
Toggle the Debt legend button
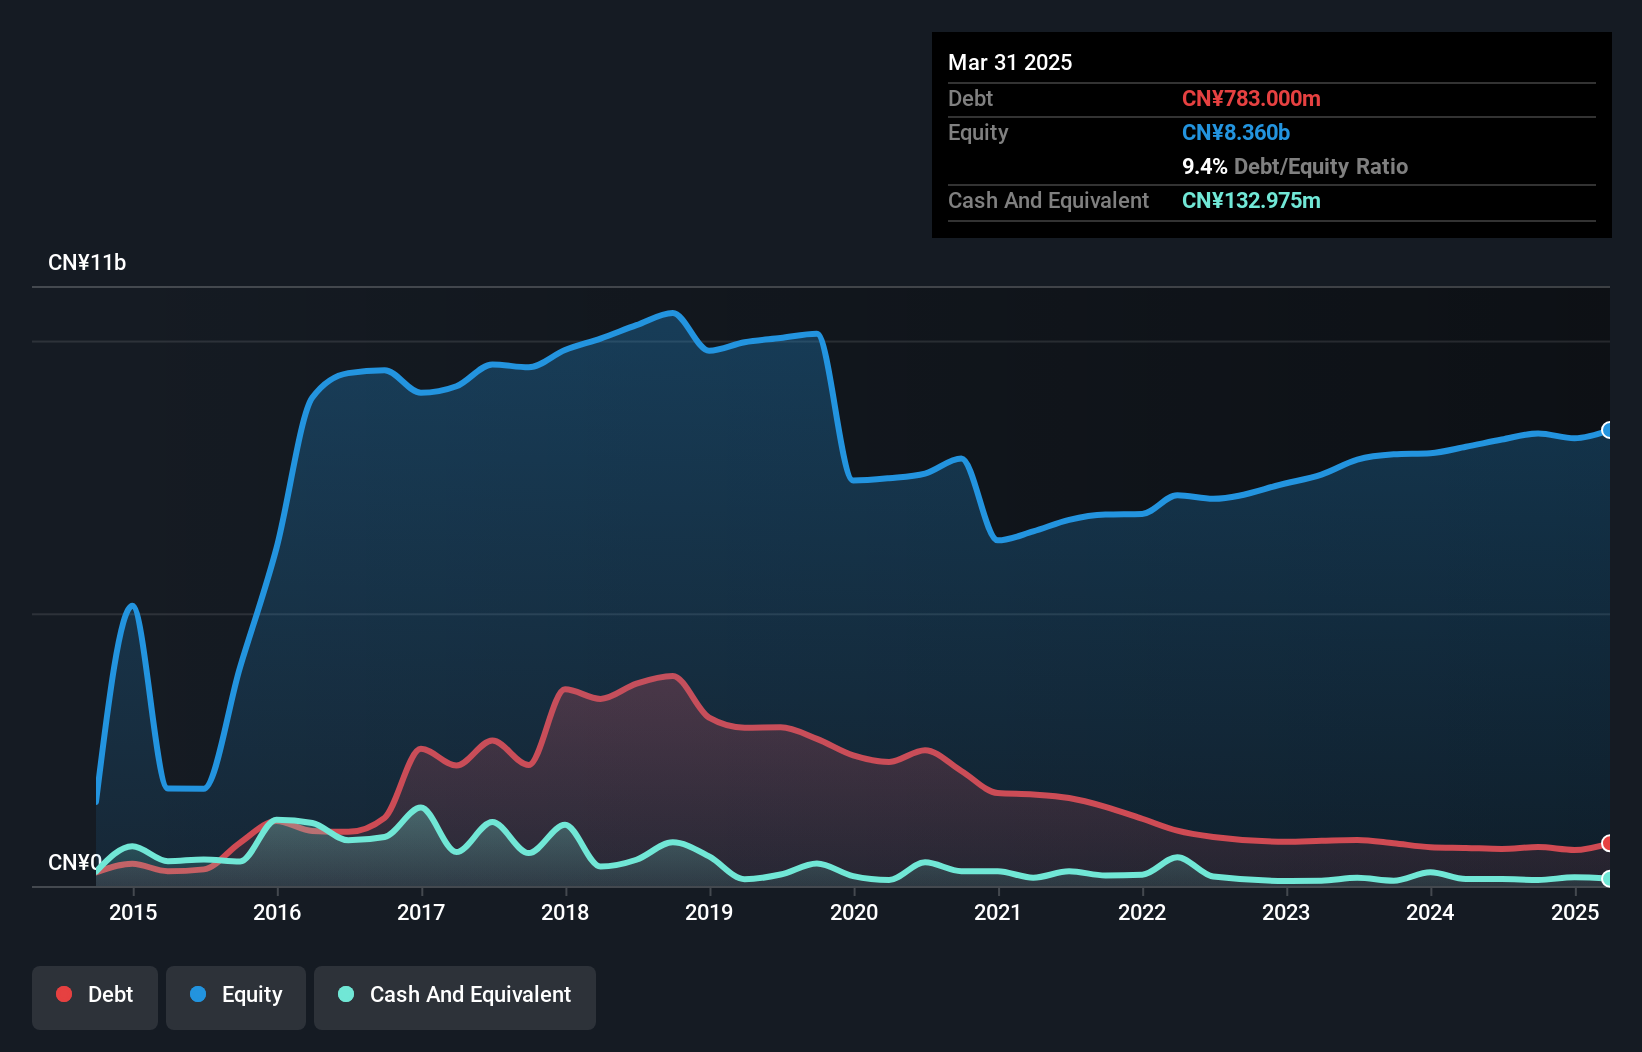(94, 997)
